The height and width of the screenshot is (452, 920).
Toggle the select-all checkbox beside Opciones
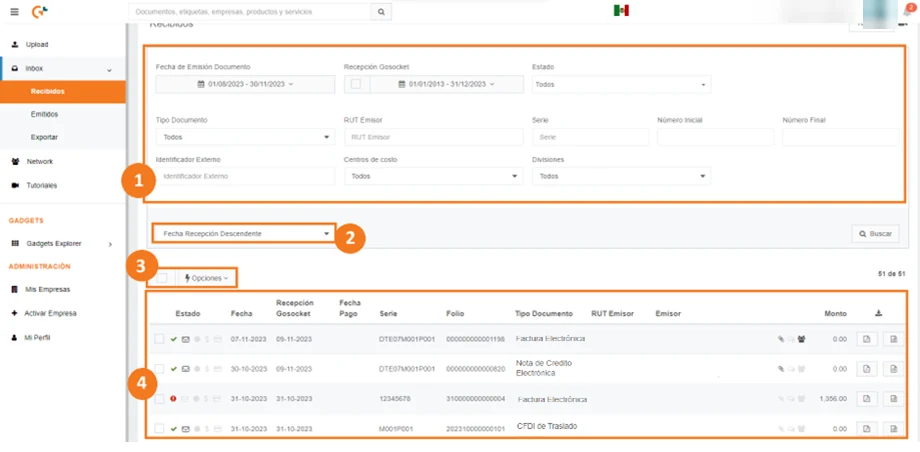(x=162, y=278)
